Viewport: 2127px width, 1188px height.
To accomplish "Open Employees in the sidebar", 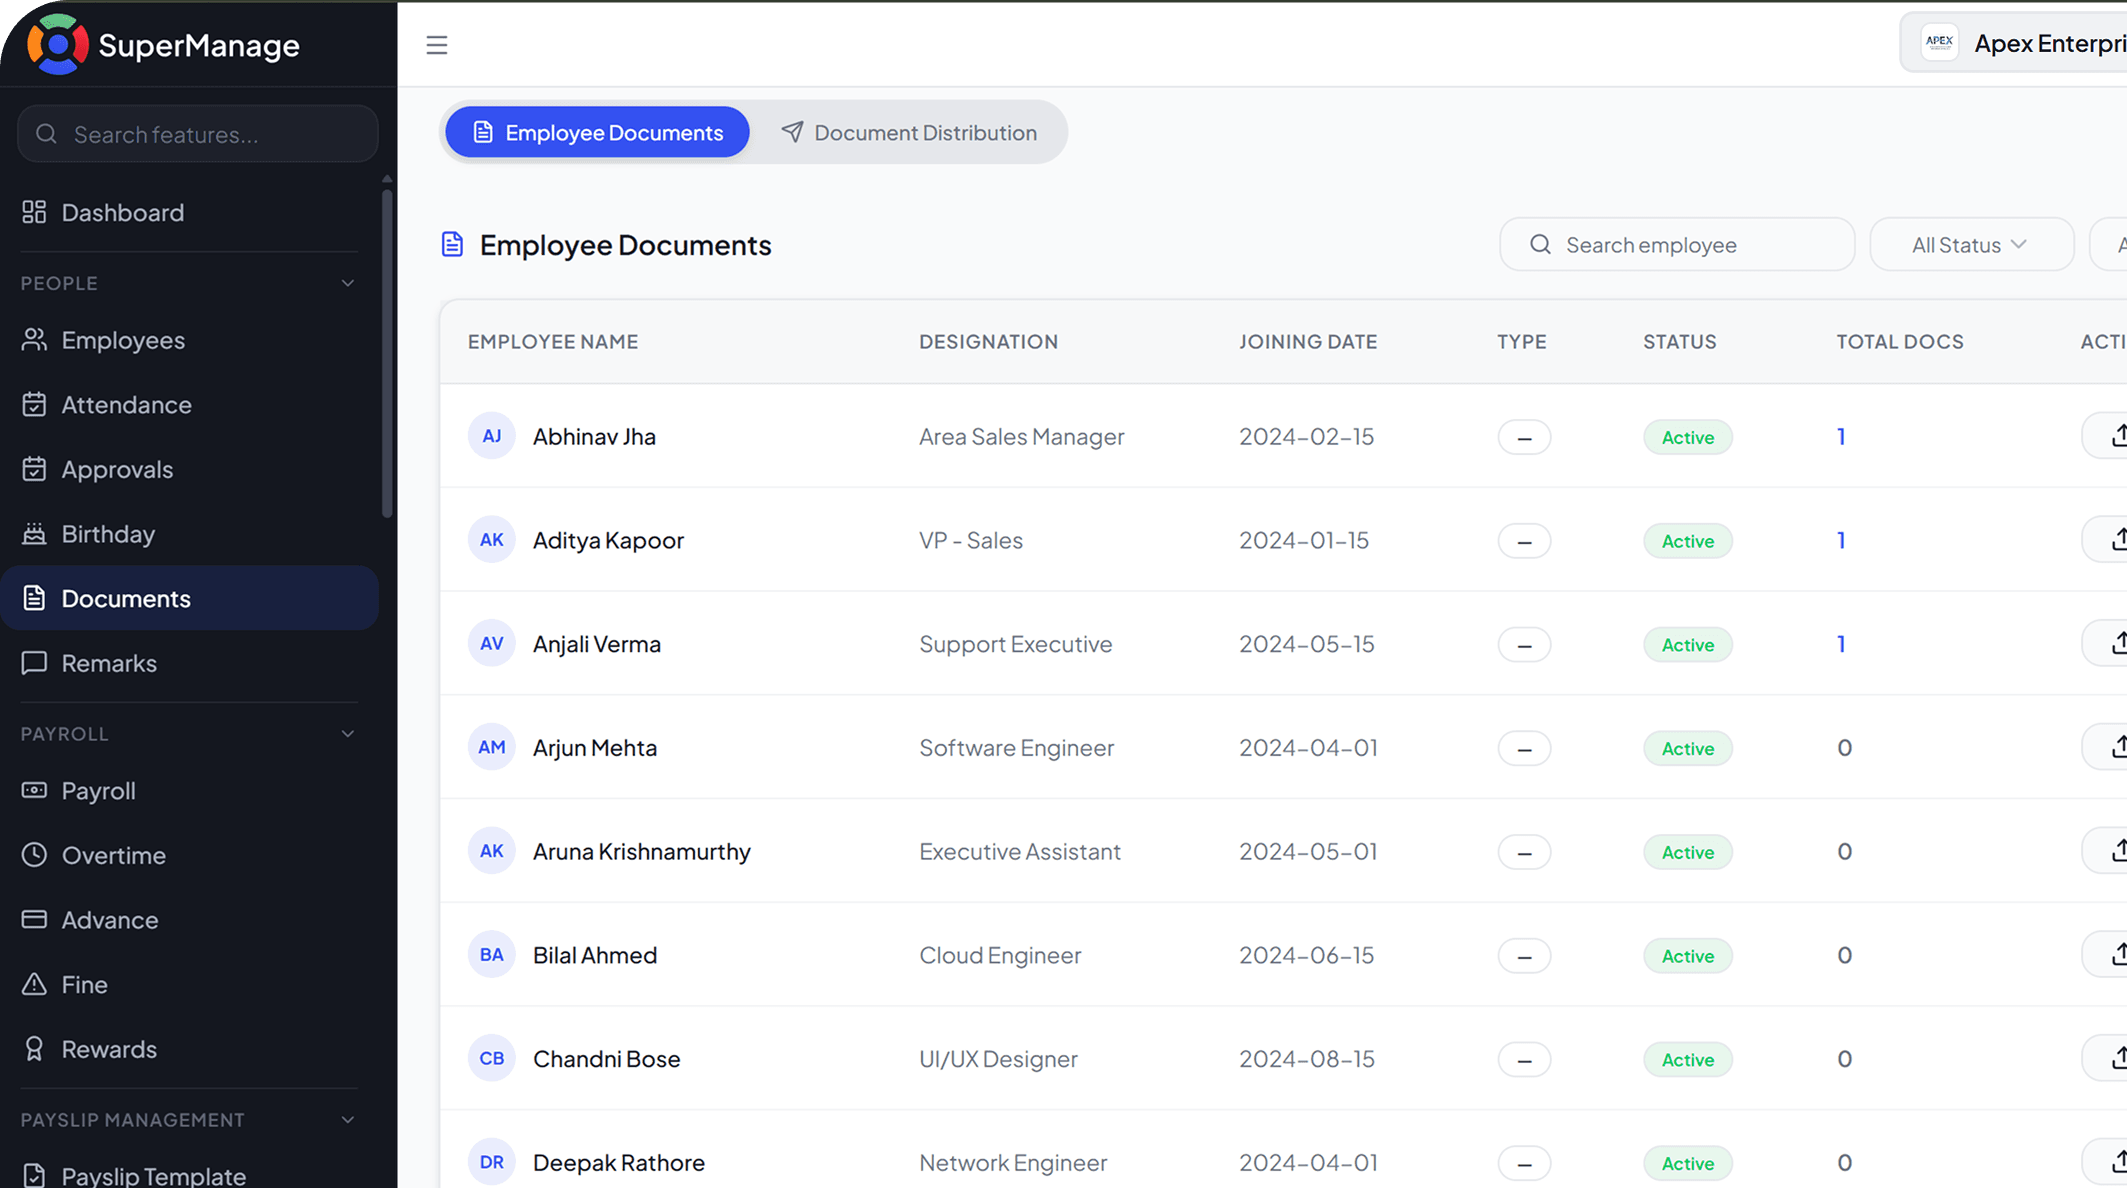I will [x=189, y=340].
